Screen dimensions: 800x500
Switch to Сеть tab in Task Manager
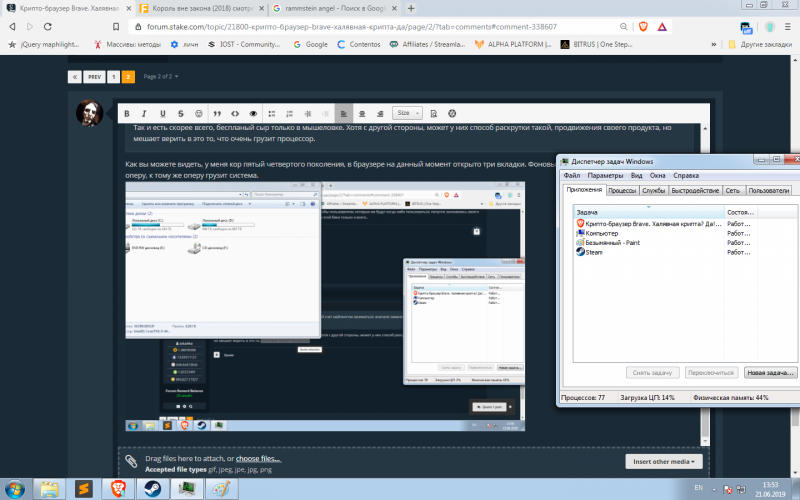pyautogui.click(x=733, y=190)
